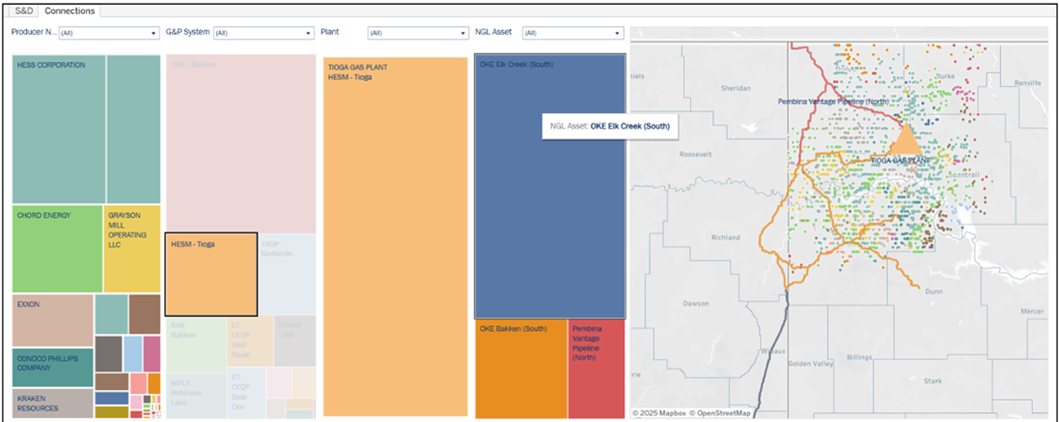Select the HESS CORPORATION treemap block
The width and height of the screenshot is (1059, 422).
click(59, 129)
